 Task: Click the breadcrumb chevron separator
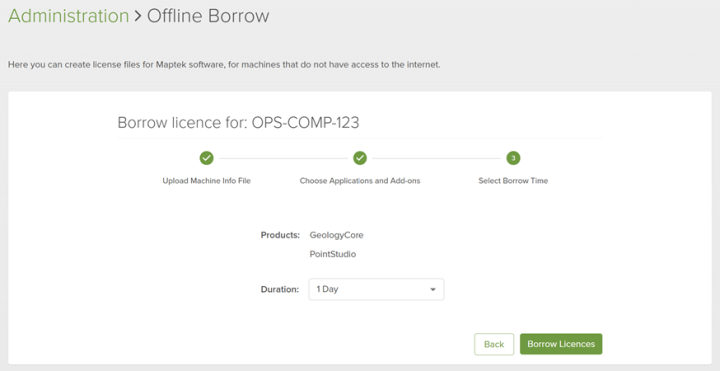coord(138,16)
